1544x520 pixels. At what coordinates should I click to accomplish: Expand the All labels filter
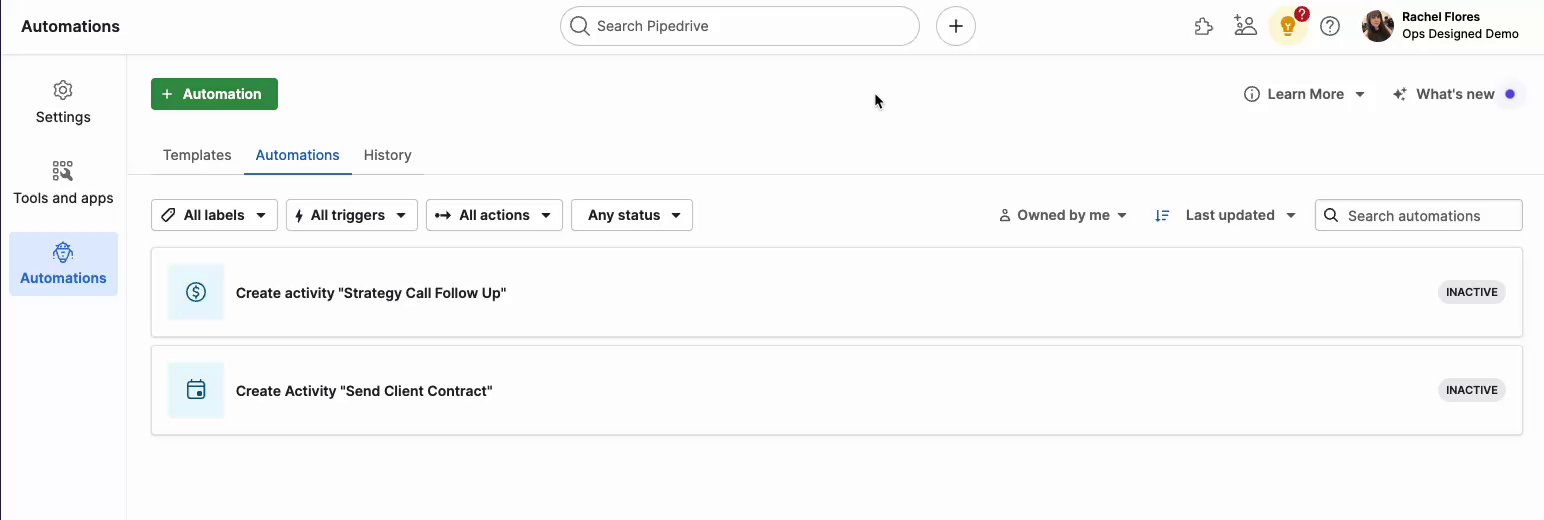(x=214, y=215)
